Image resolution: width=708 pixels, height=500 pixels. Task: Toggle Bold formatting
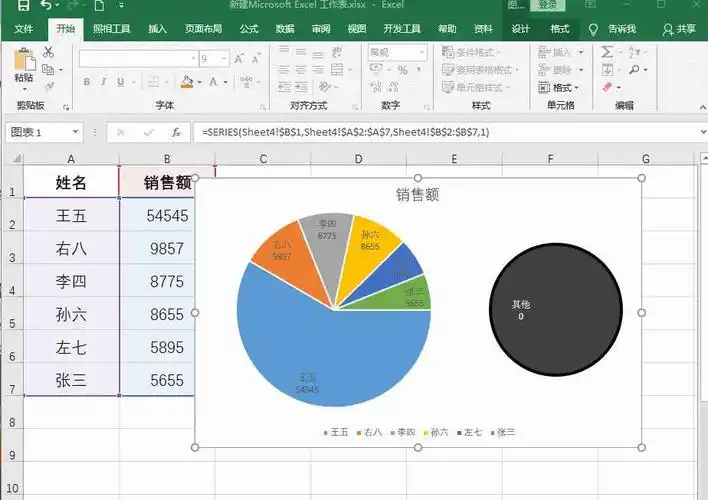click(87, 82)
